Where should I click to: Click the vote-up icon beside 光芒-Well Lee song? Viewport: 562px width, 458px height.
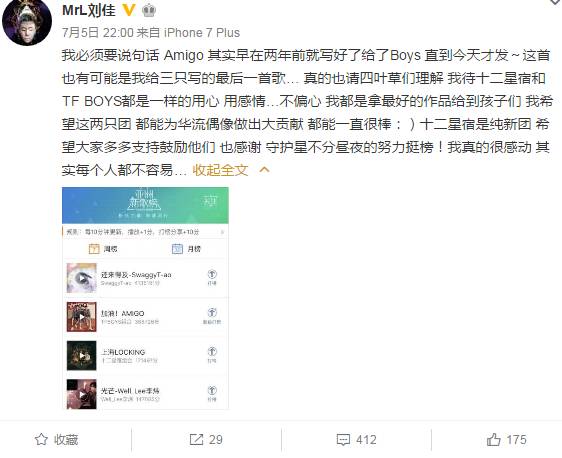[212, 393]
